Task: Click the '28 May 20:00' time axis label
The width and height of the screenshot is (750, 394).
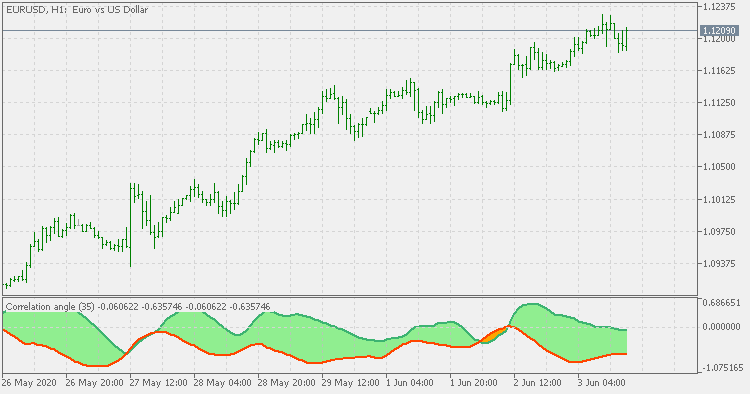Action: [287, 383]
